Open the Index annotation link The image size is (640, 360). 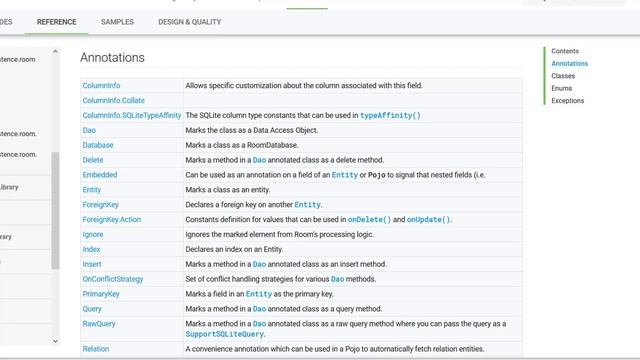tap(91, 249)
